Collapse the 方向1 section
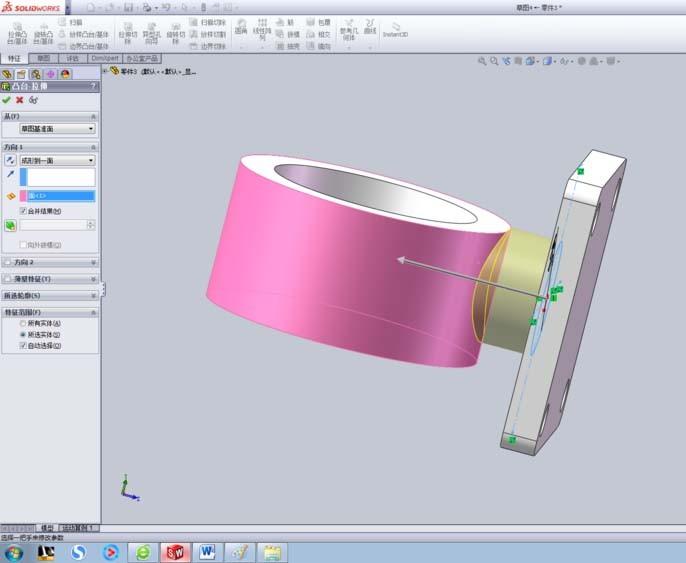 [93, 147]
